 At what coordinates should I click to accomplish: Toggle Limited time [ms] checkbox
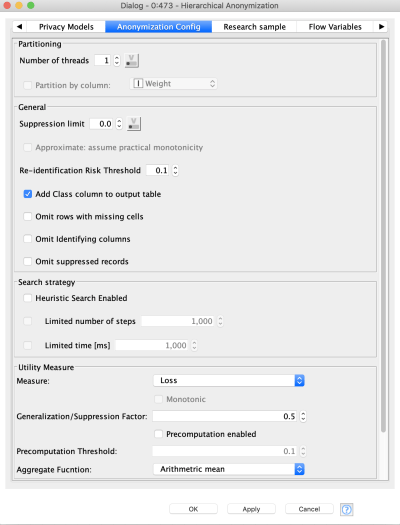(x=27, y=345)
